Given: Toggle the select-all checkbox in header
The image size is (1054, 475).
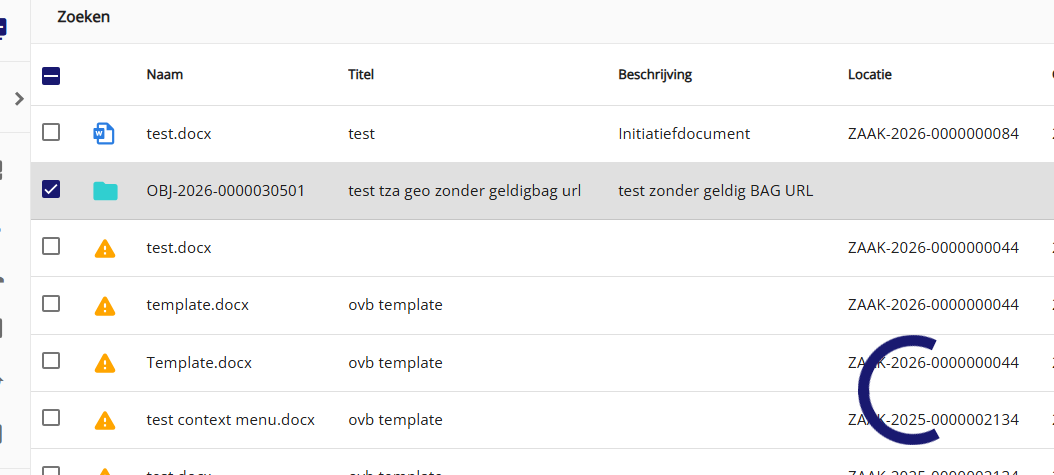Looking at the screenshot, I should coord(51,75).
